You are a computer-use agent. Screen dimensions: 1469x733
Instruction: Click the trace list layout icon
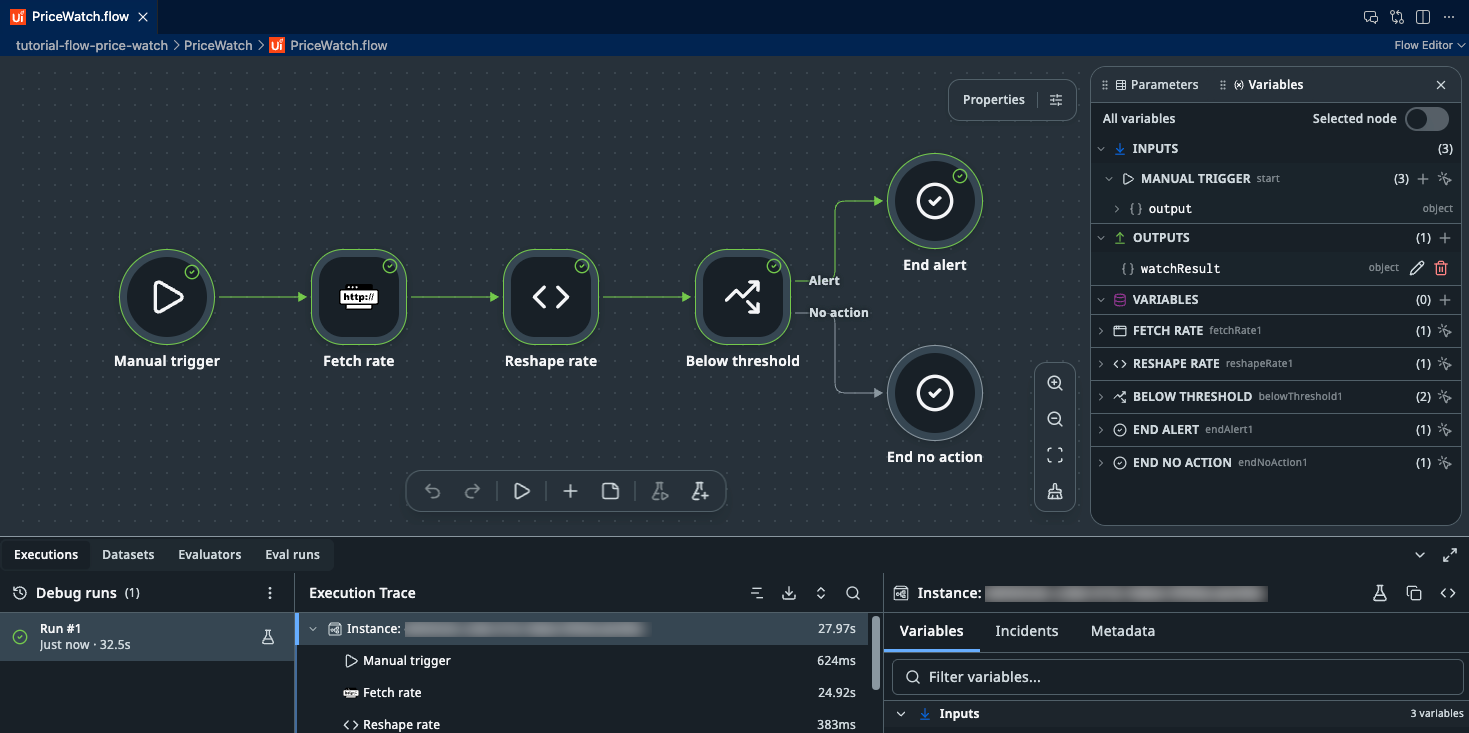[x=757, y=593]
